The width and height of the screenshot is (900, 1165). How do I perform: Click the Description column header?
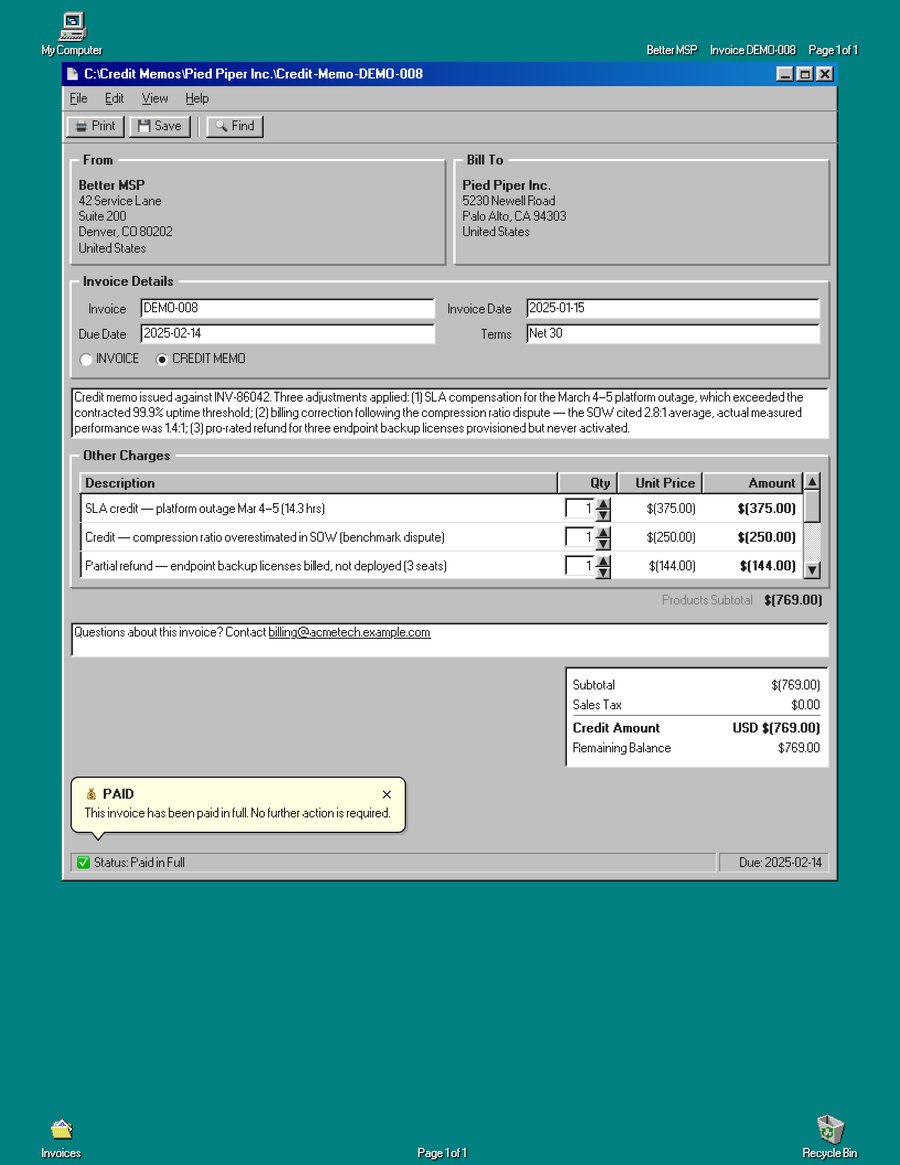coord(318,483)
